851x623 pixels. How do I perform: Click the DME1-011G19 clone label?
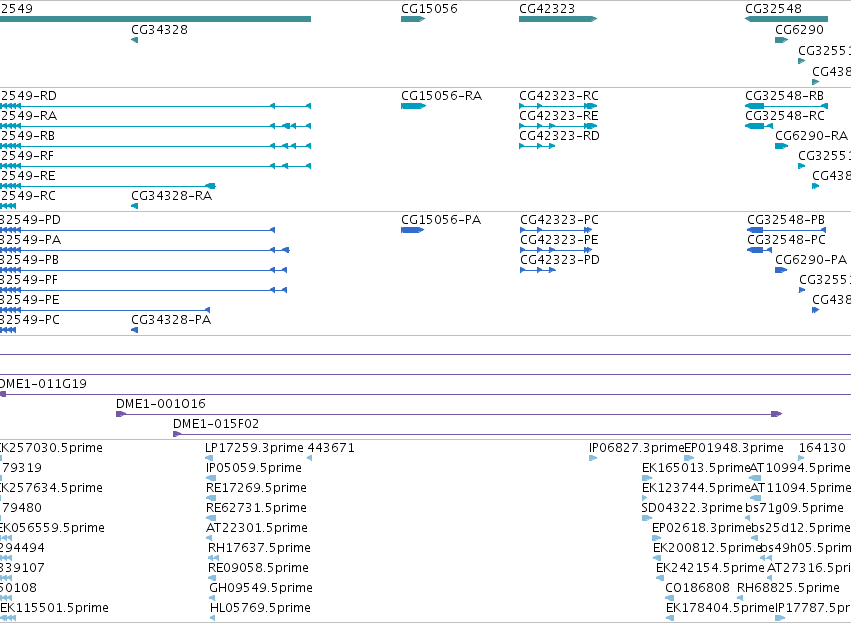tap(43, 384)
